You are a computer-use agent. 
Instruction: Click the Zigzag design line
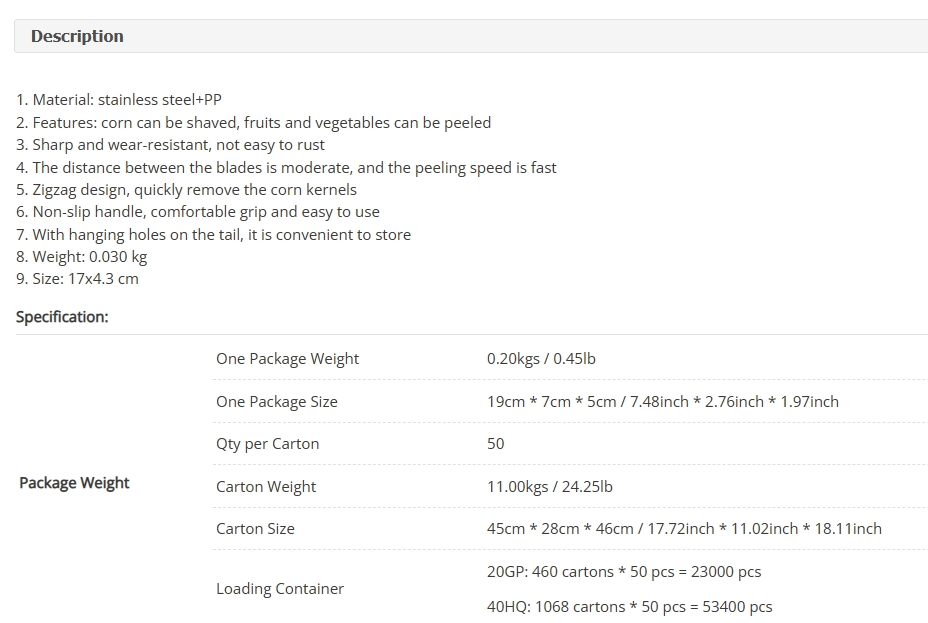[186, 190]
